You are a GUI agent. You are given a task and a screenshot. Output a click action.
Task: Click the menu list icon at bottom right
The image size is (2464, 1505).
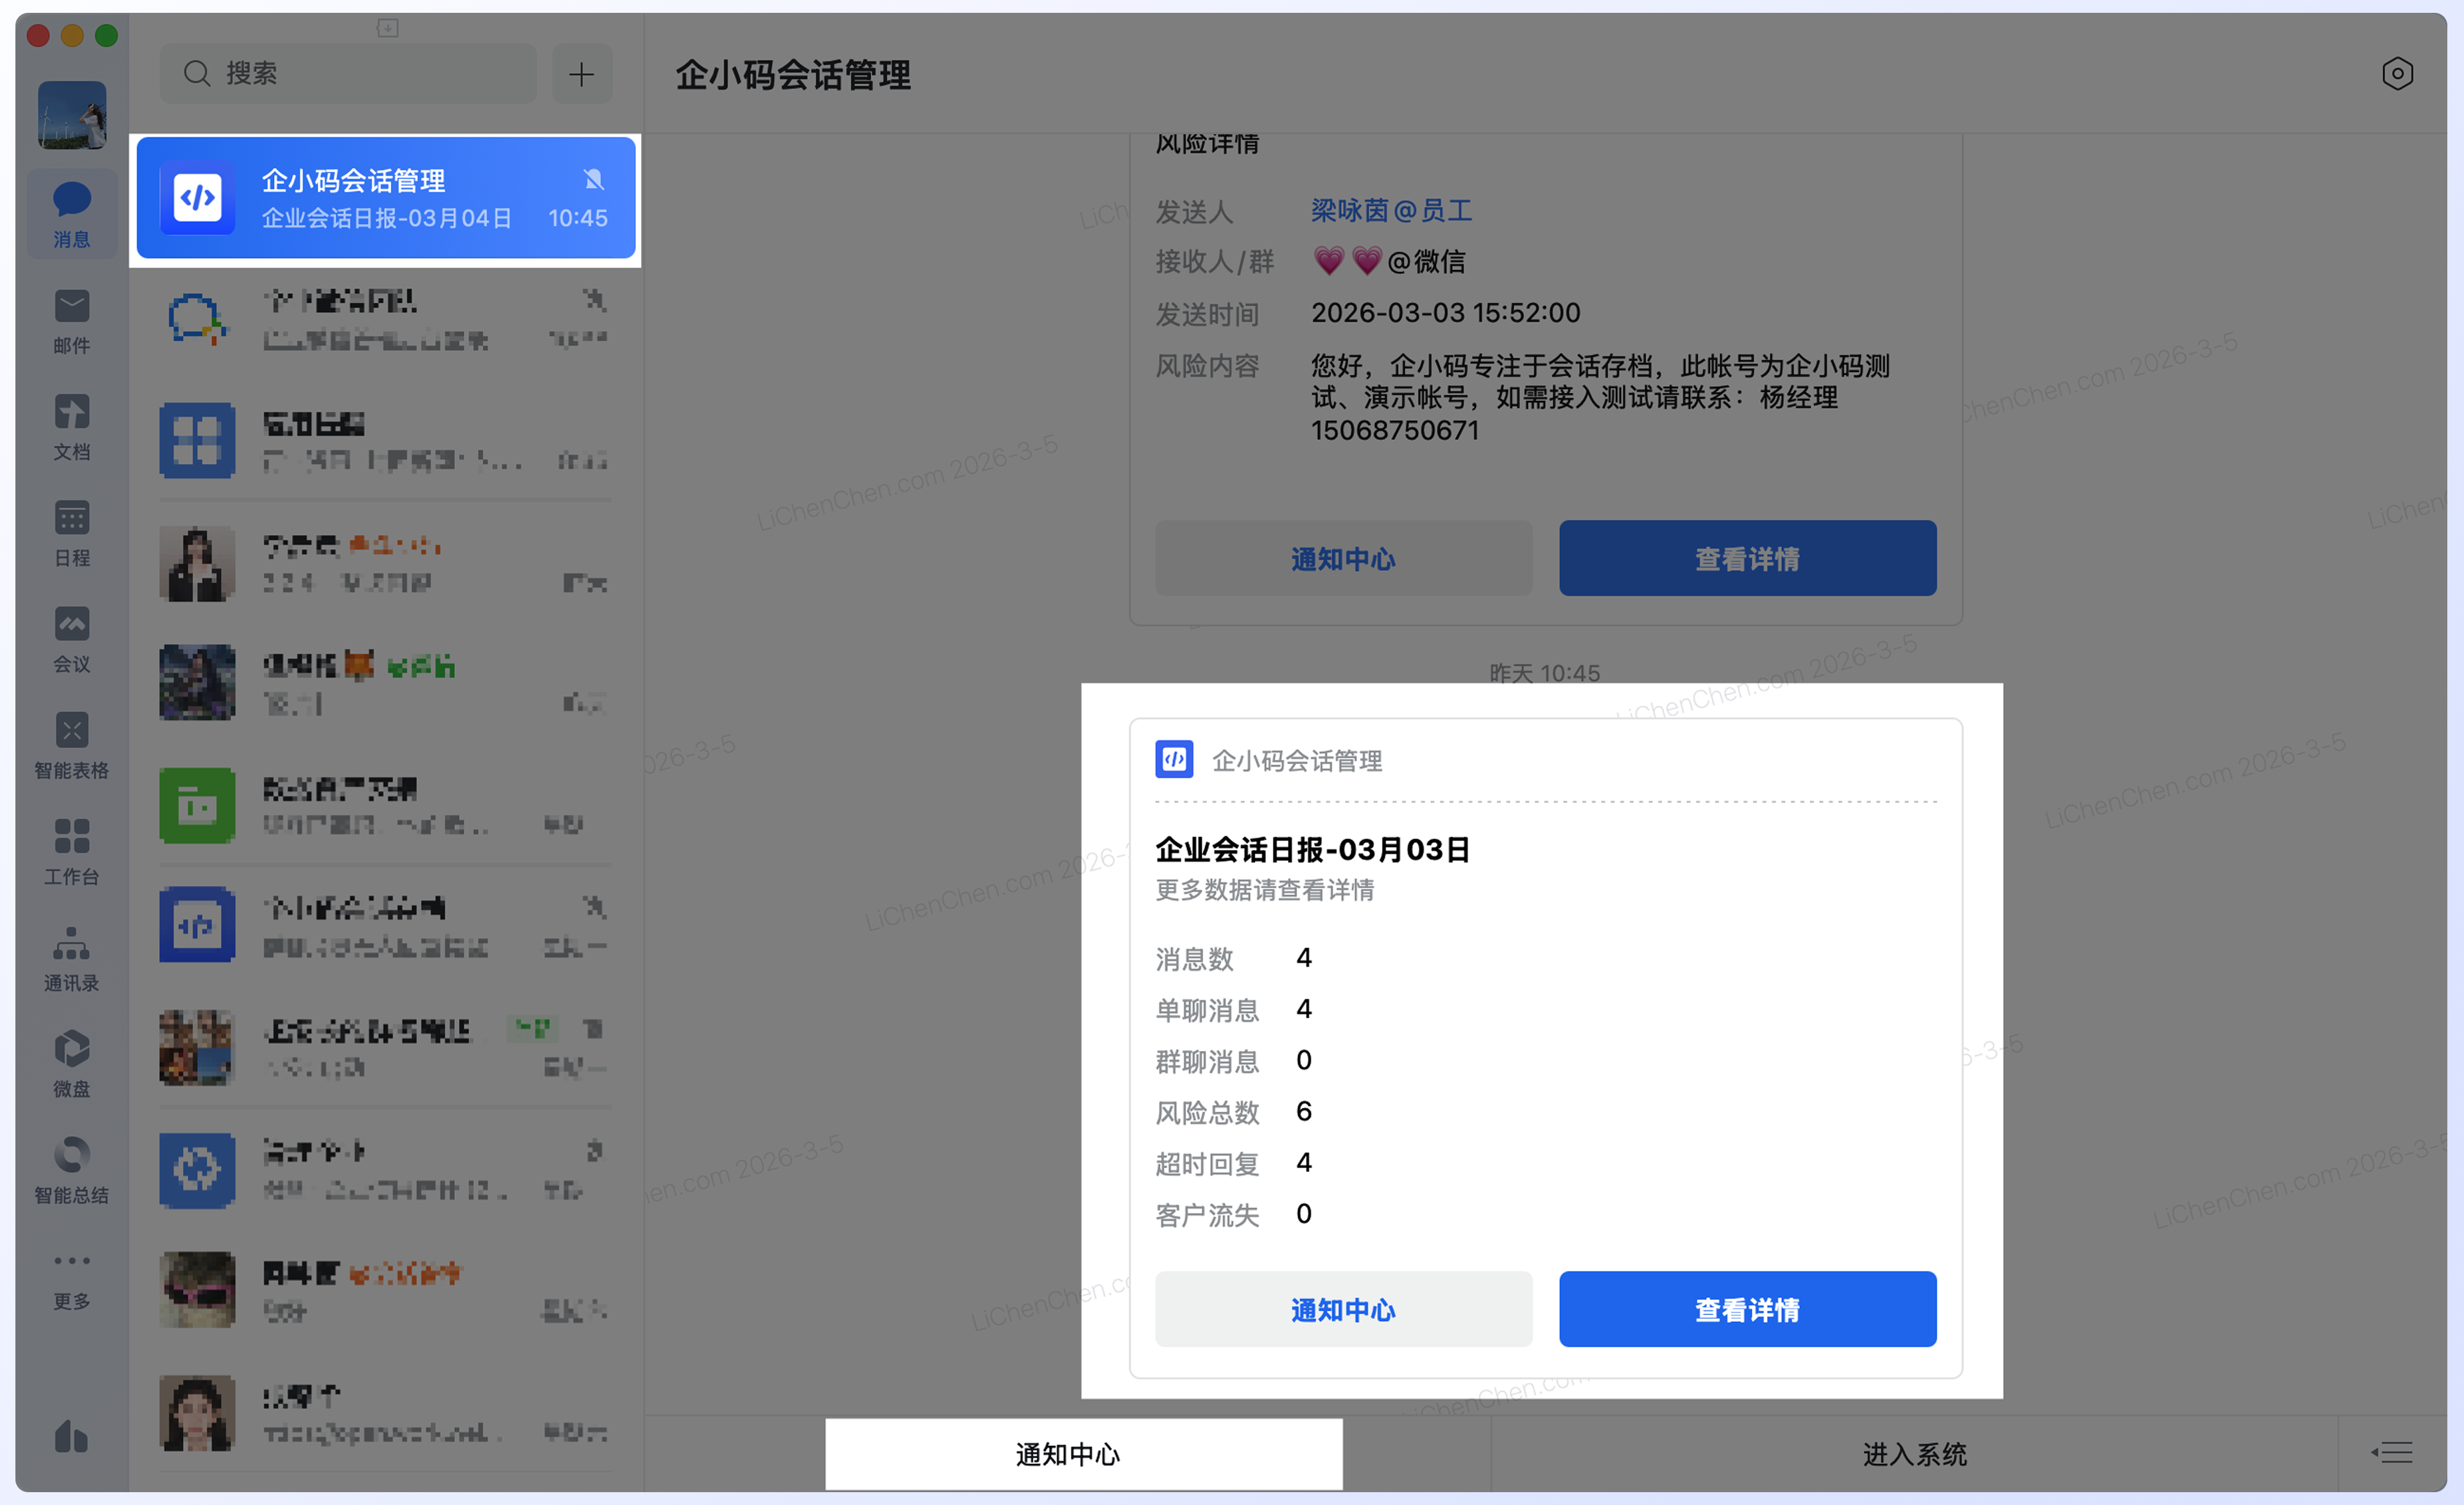(2393, 1452)
